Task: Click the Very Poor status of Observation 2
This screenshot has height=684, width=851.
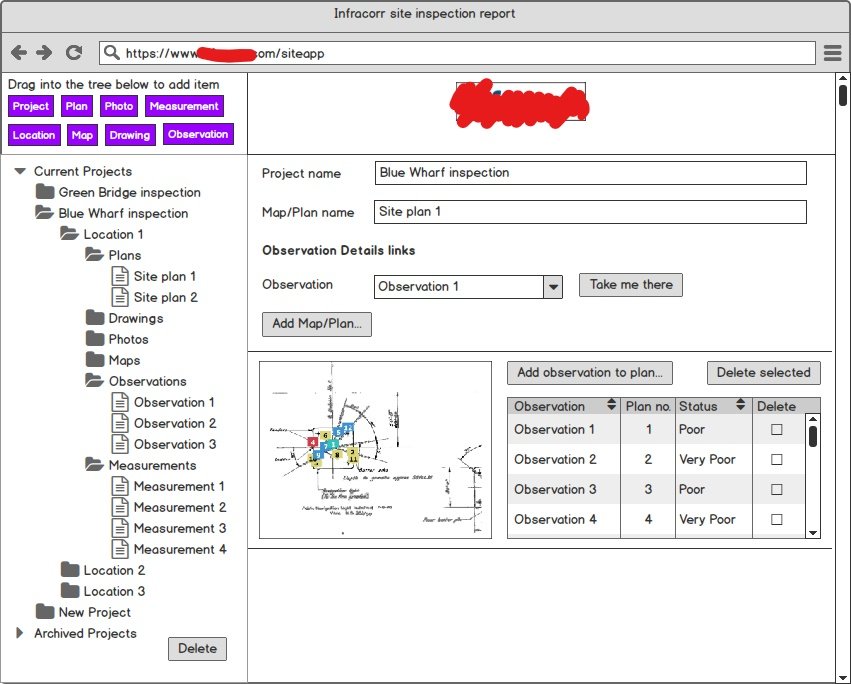Action: 707,459
